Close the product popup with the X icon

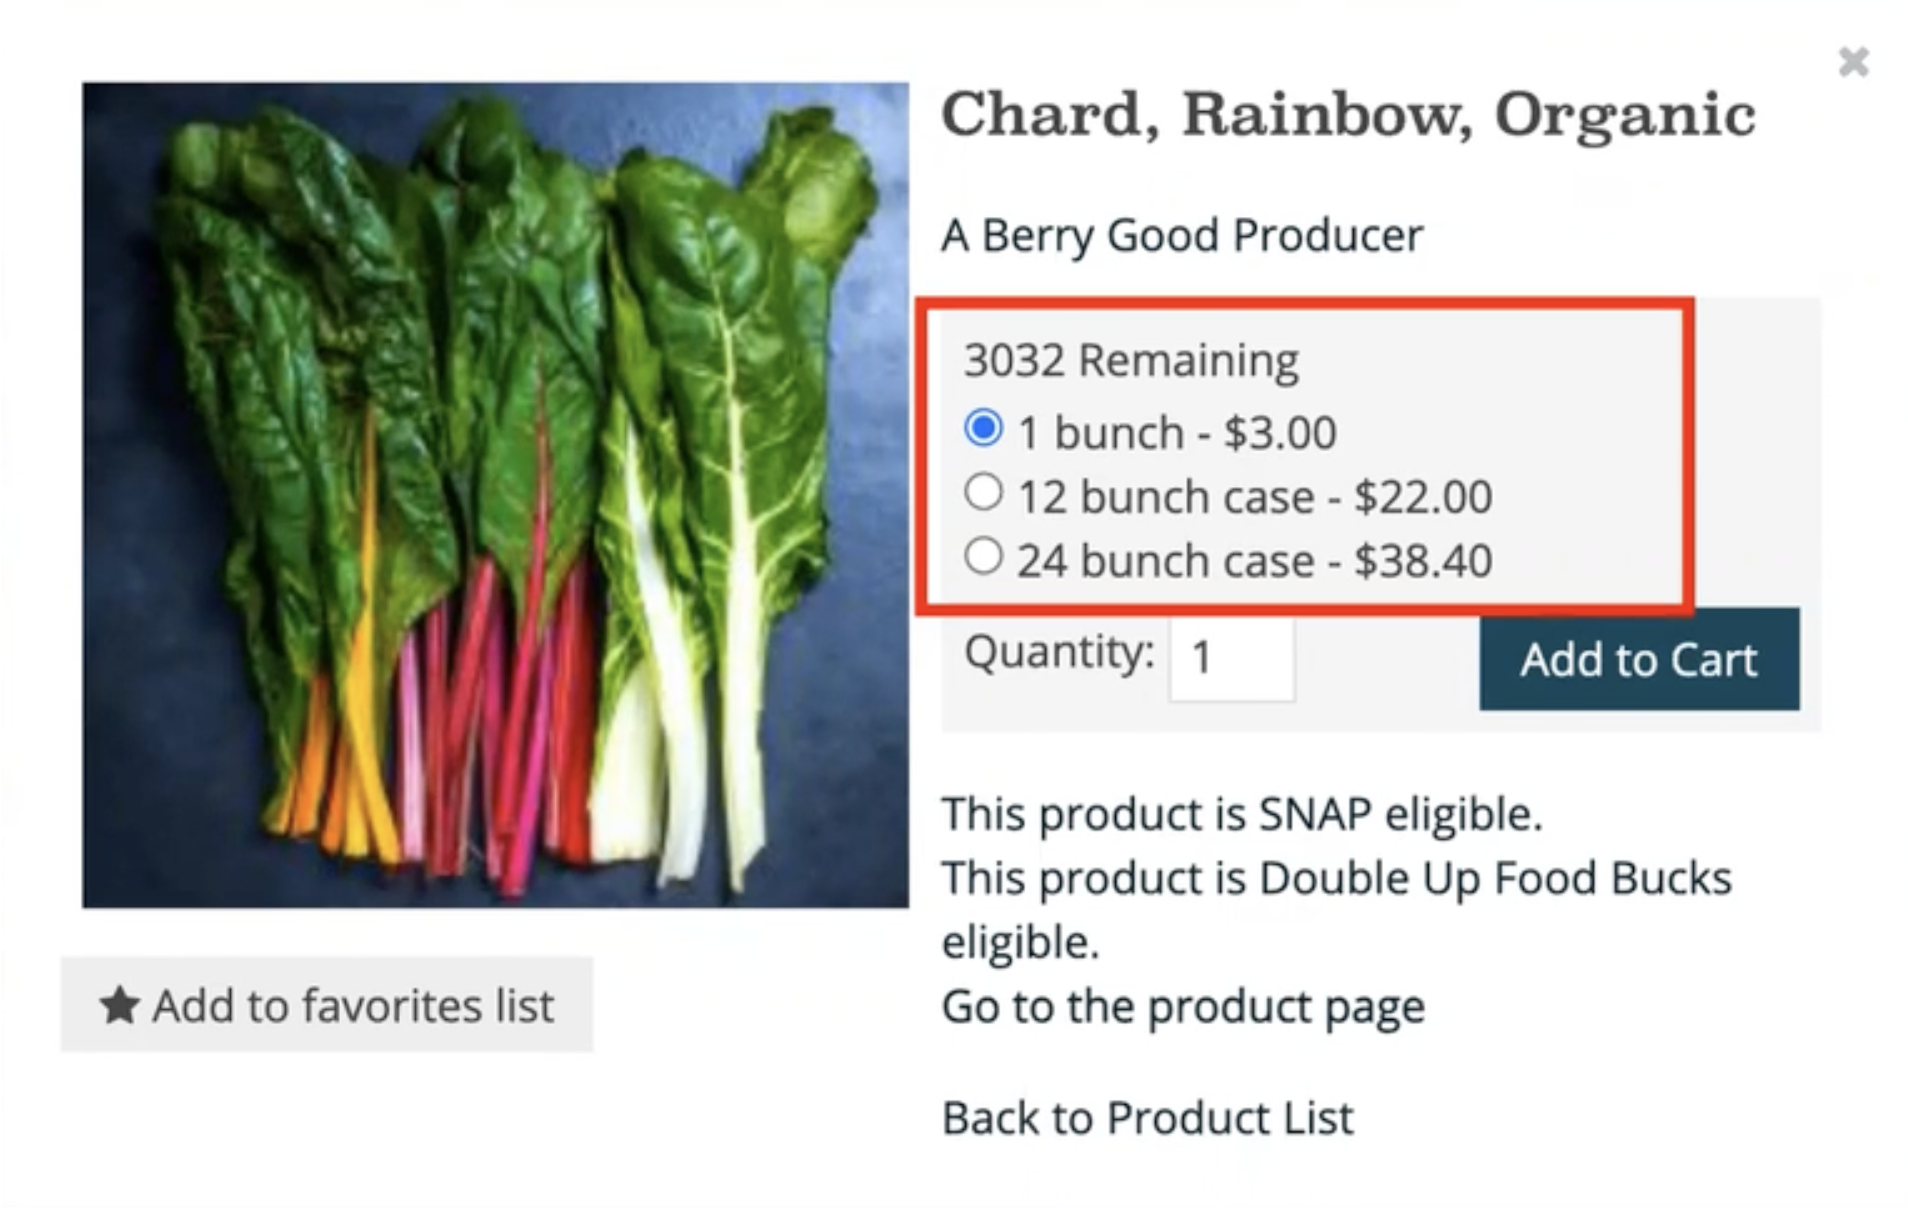click(x=1853, y=62)
